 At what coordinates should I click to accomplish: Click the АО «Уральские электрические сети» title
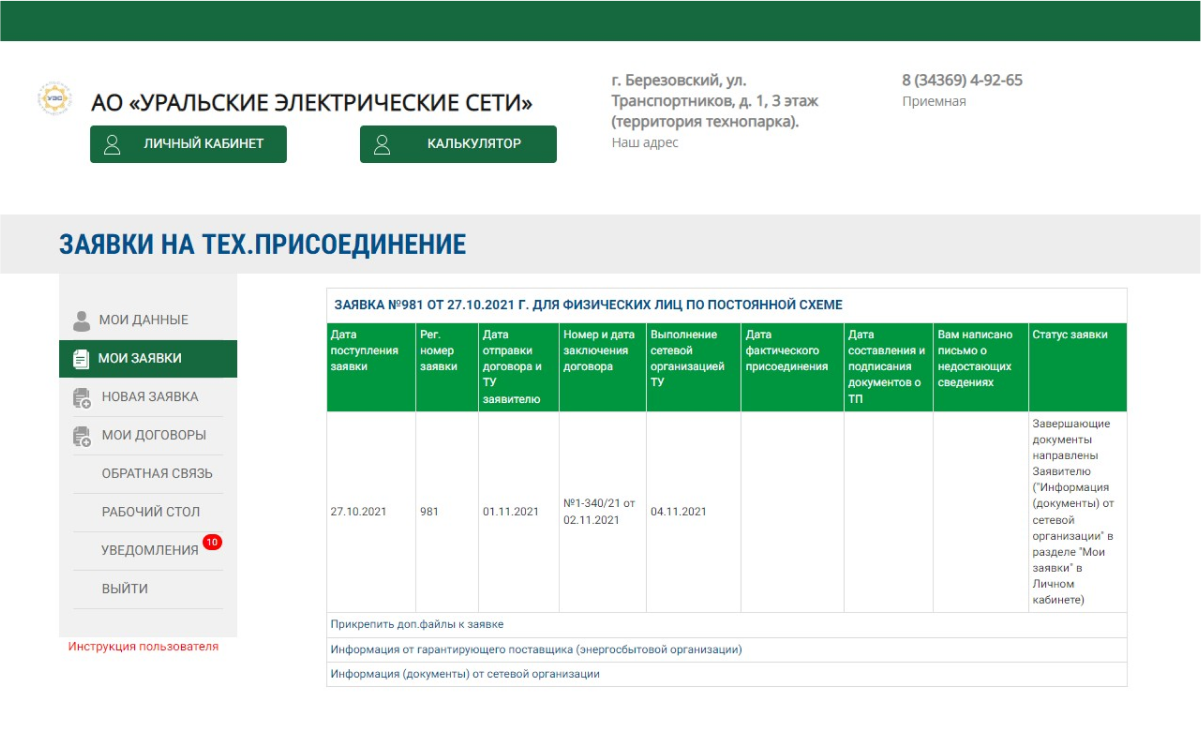click(x=312, y=103)
